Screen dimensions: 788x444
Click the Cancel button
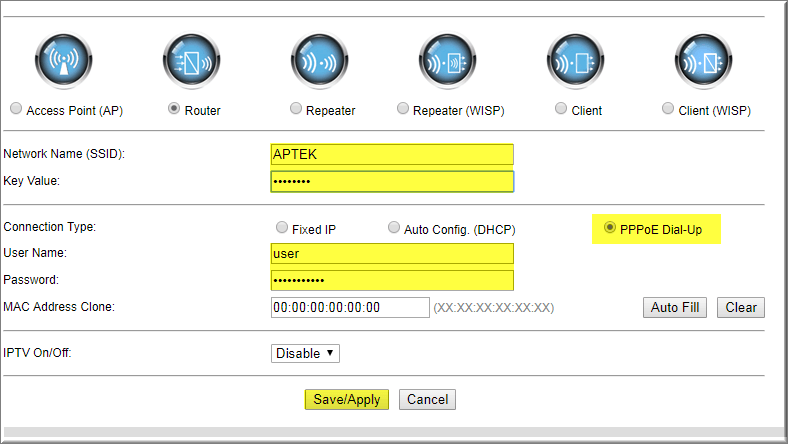[x=427, y=399]
